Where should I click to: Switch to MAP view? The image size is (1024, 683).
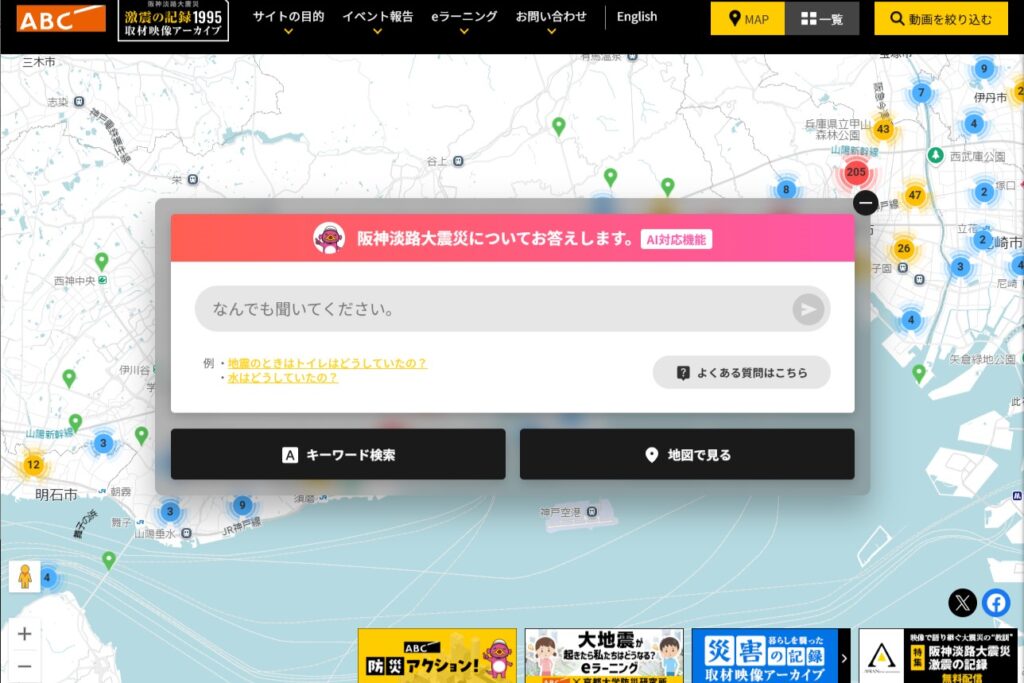point(747,19)
